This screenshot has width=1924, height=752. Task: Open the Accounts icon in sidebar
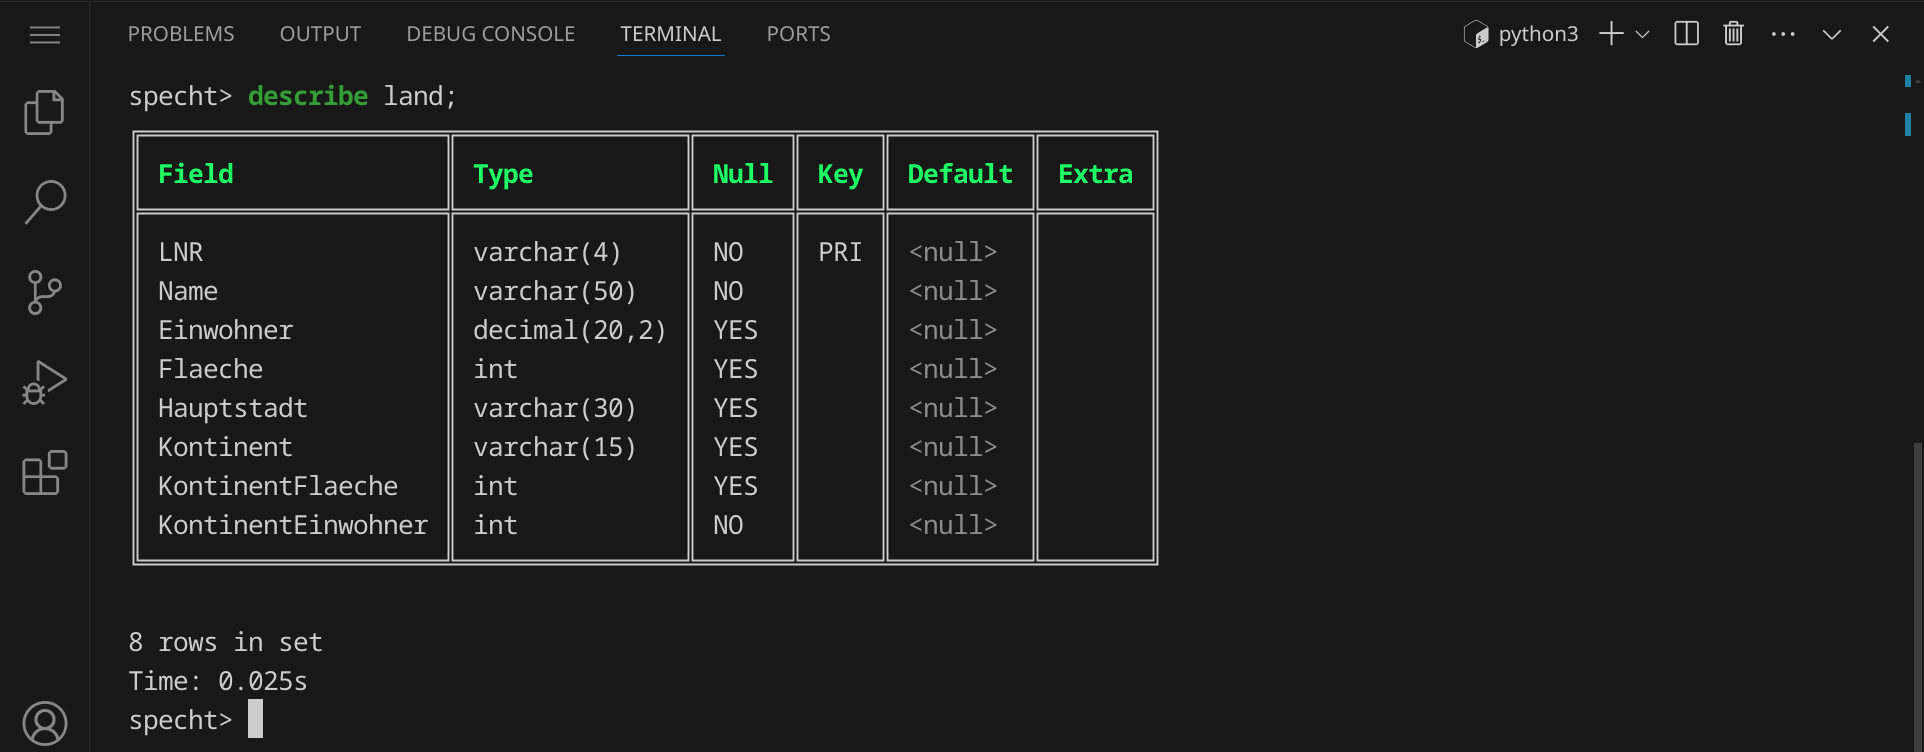coord(44,723)
